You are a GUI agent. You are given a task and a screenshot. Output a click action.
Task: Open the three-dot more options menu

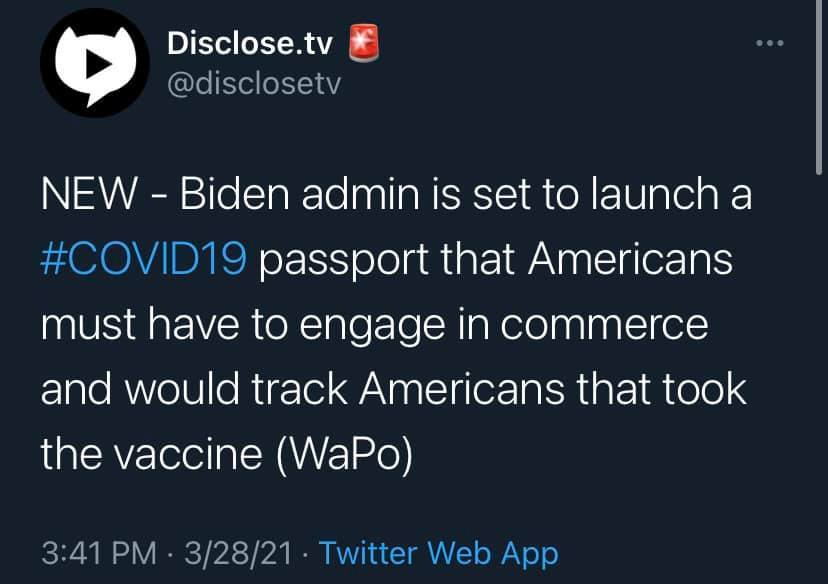tap(769, 43)
